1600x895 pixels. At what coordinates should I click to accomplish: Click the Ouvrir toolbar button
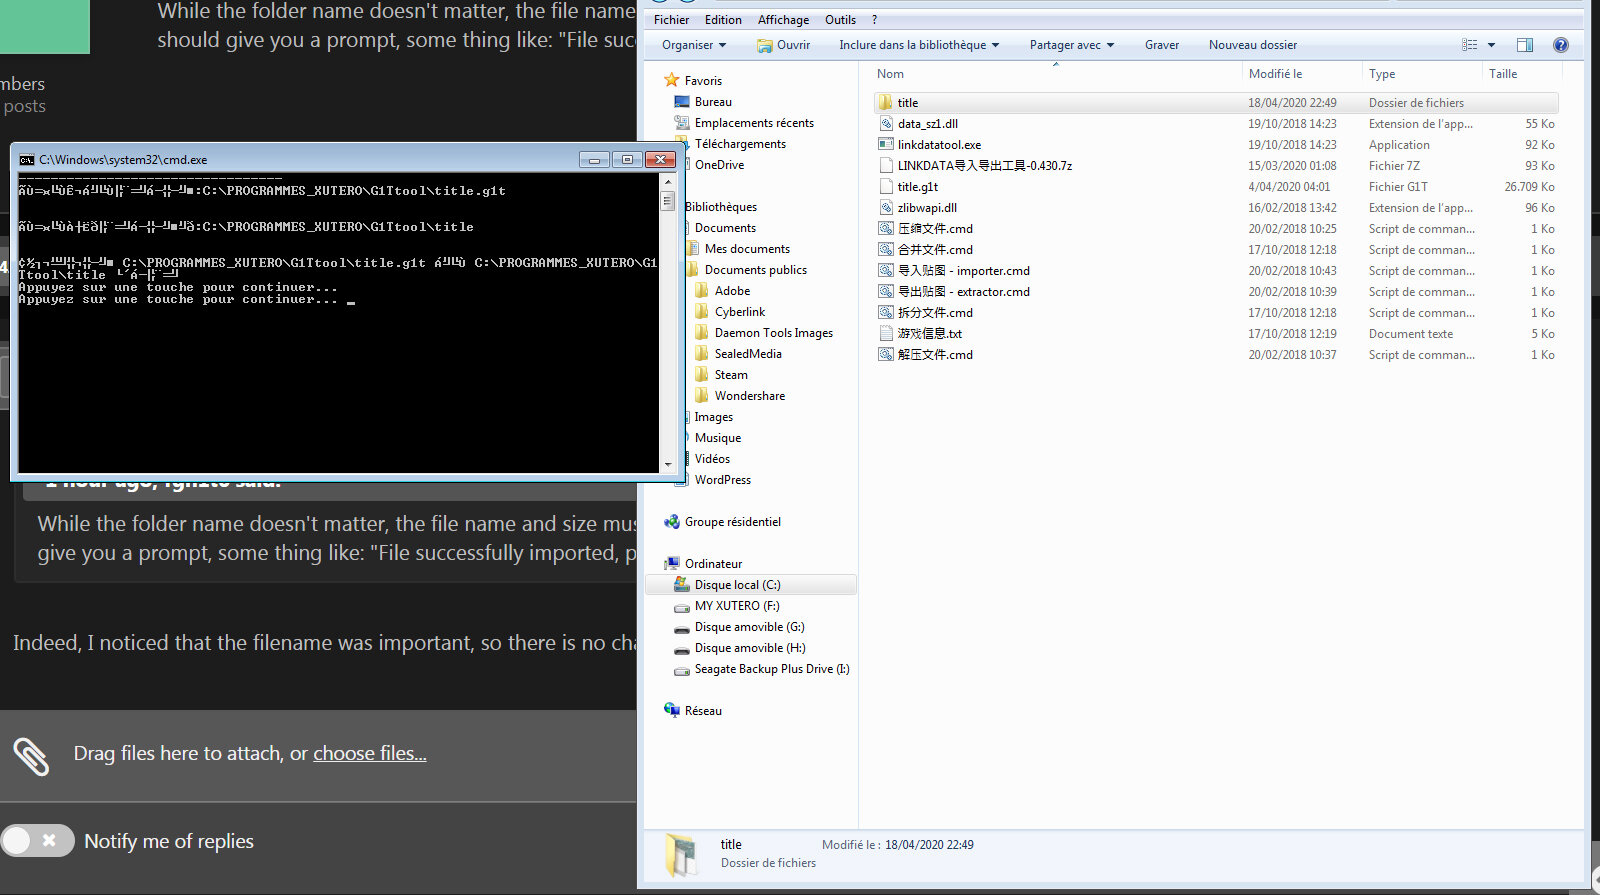[x=784, y=45]
